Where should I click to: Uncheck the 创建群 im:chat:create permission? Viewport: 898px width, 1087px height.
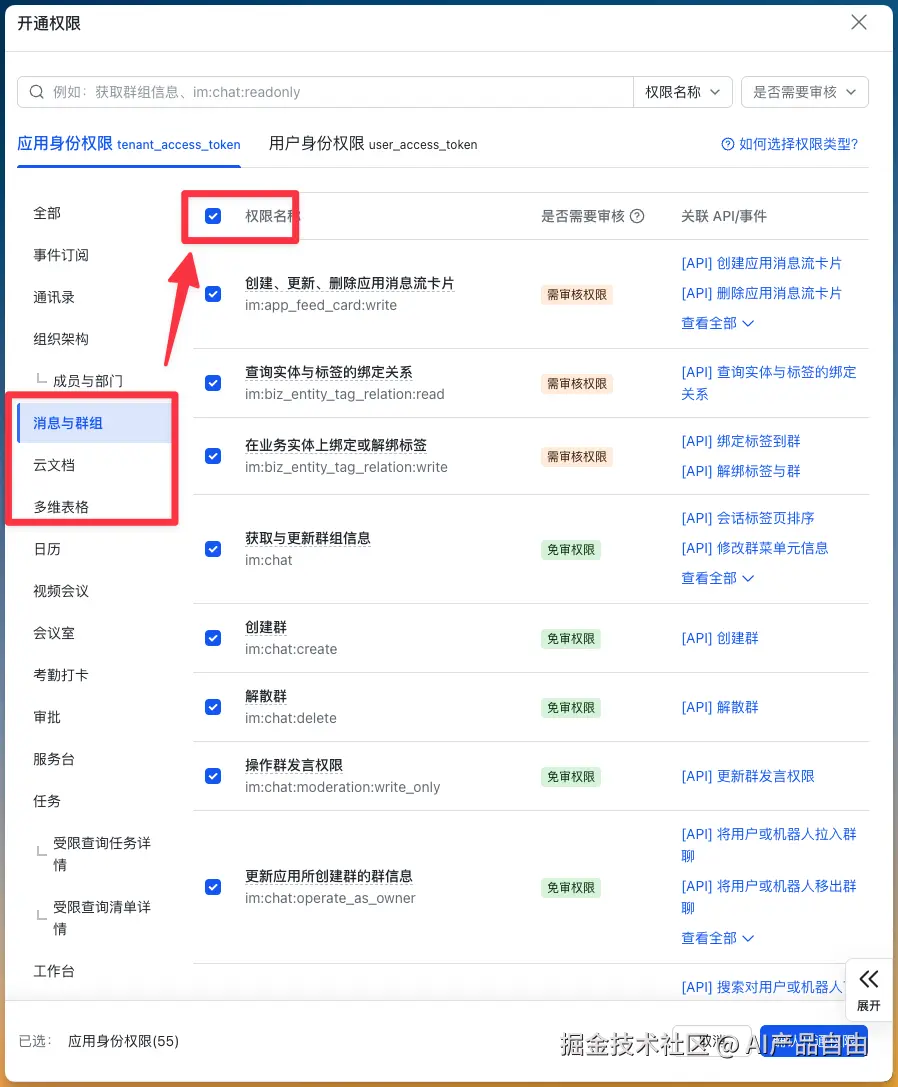(x=213, y=638)
